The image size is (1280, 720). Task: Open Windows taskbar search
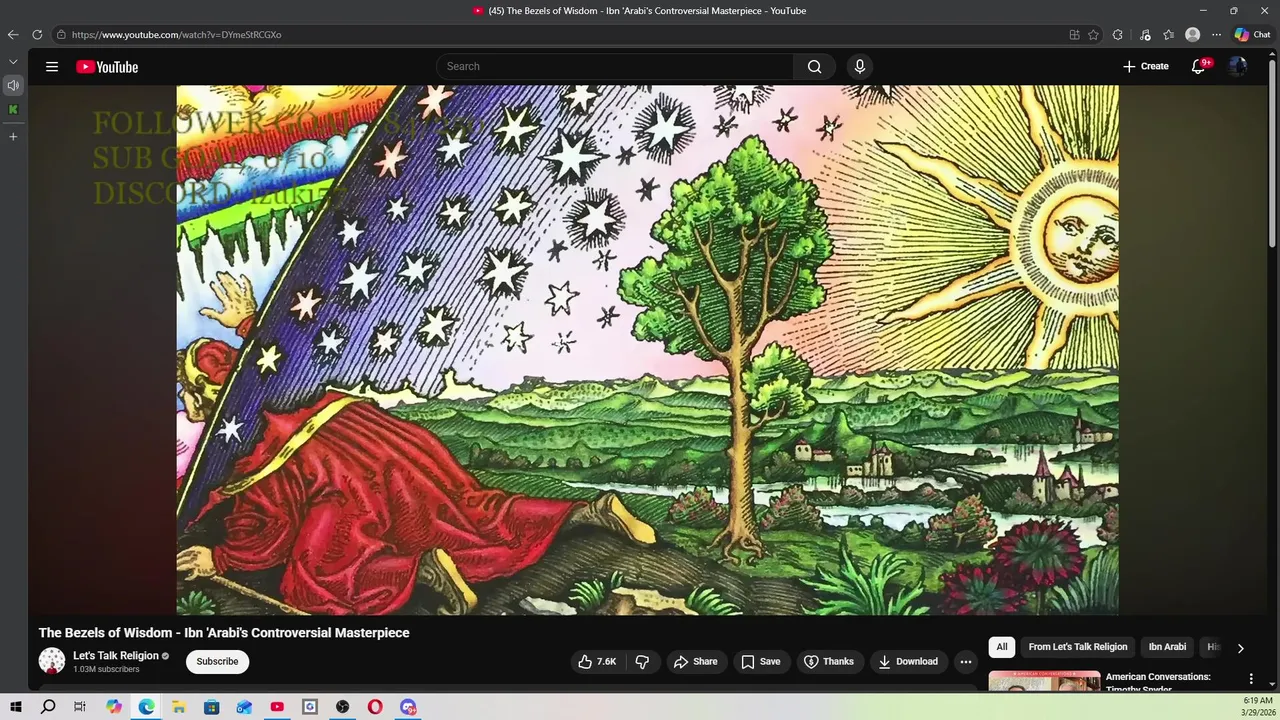pyautogui.click(x=48, y=707)
